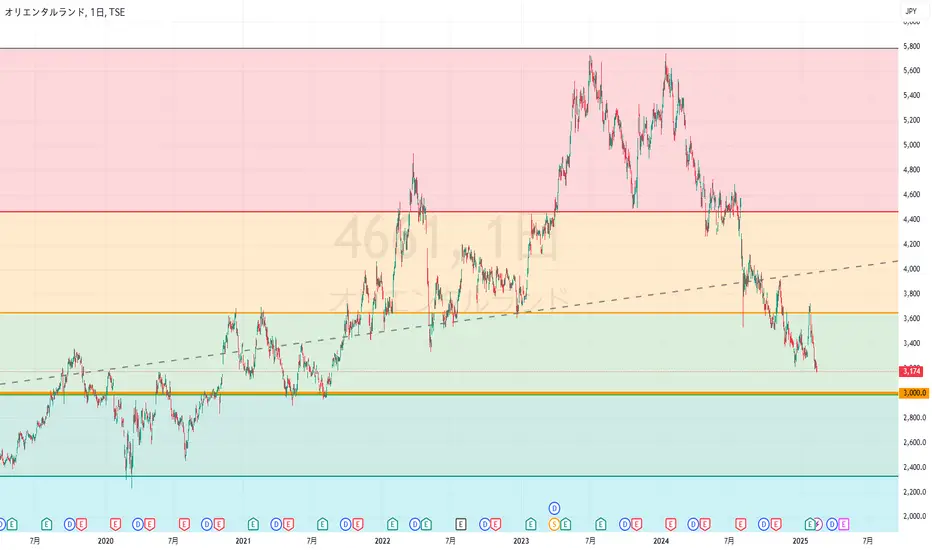The image size is (932, 550).
Task: Open the blue D dividend marker left of the 2020 label
Action: point(70,524)
